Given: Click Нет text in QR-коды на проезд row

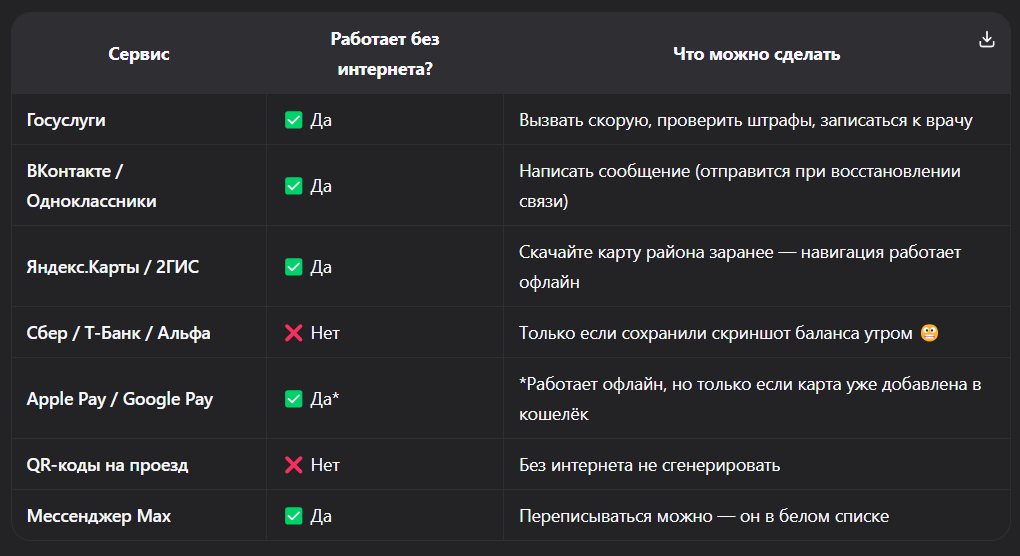Looking at the screenshot, I should pyautogui.click(x=325, y=465).
